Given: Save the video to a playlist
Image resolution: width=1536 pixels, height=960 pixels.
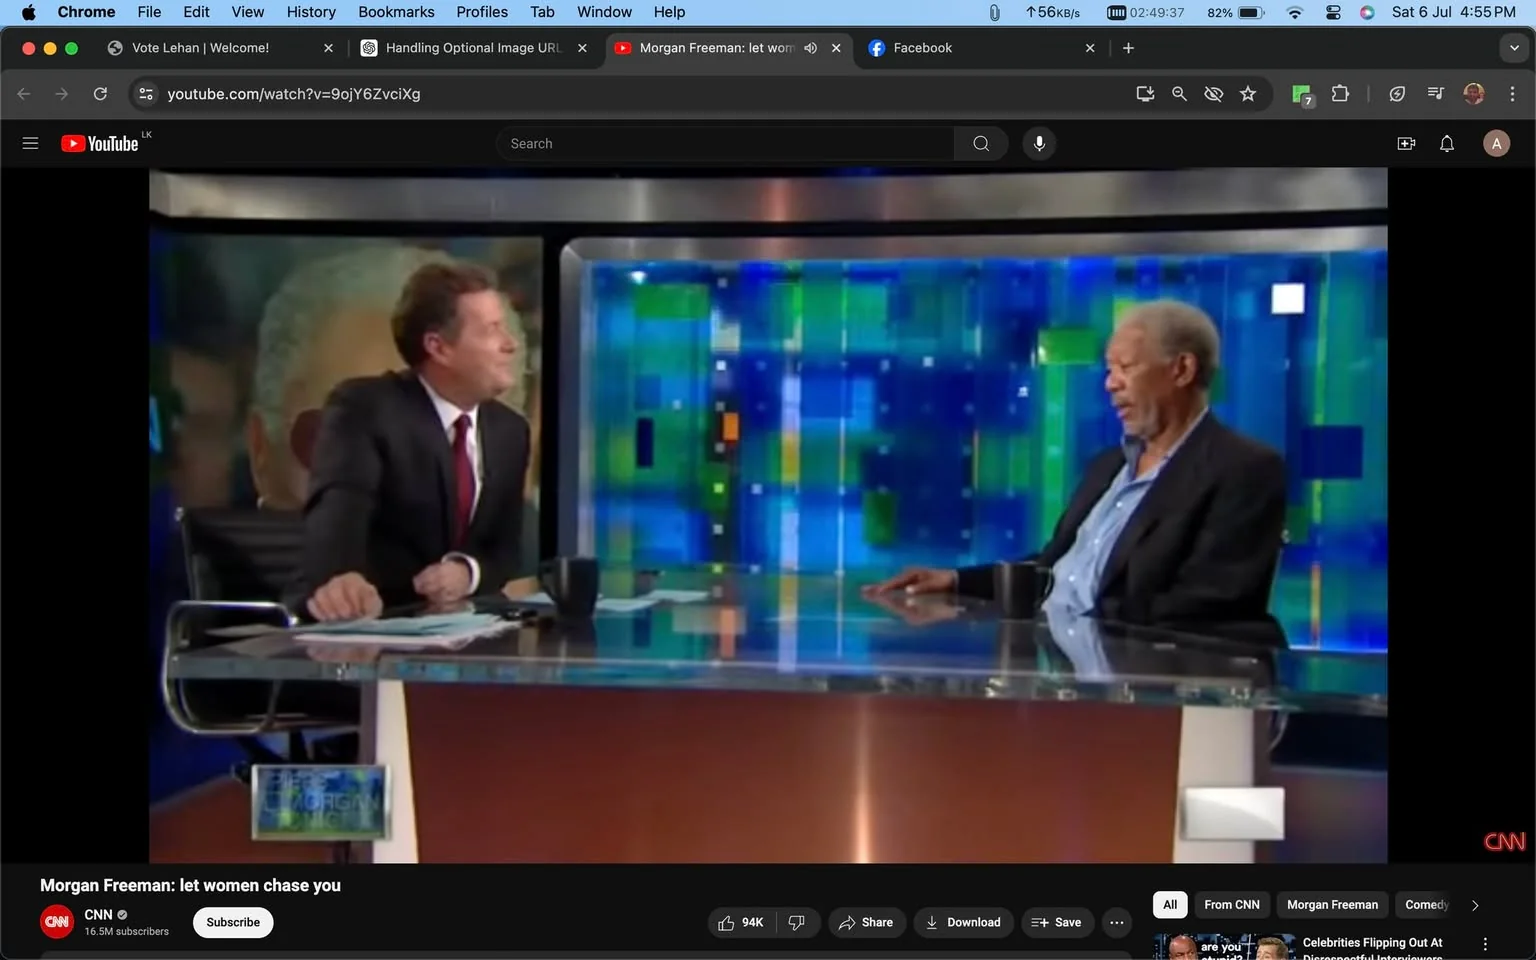Looking at the screenshot, I should [x=1057, y=922].
